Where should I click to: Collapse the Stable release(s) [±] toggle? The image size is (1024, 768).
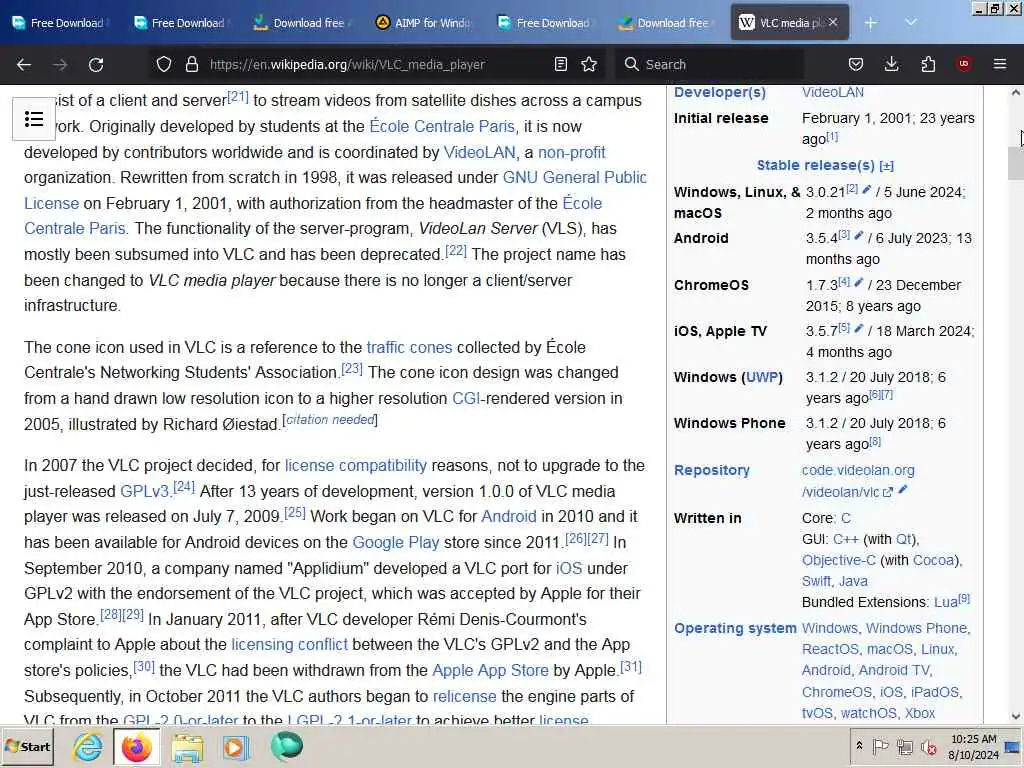coord(886,166)
